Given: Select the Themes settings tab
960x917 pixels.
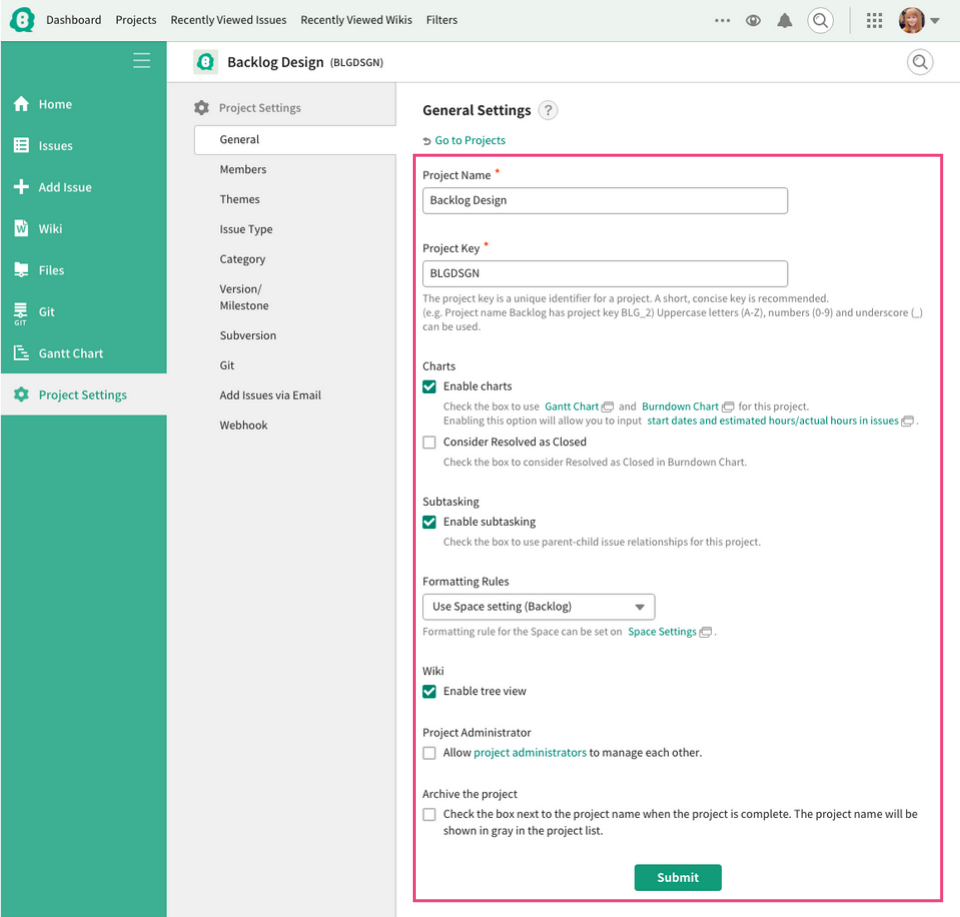Looking at the screenshot, I should [x=239, y=200].
